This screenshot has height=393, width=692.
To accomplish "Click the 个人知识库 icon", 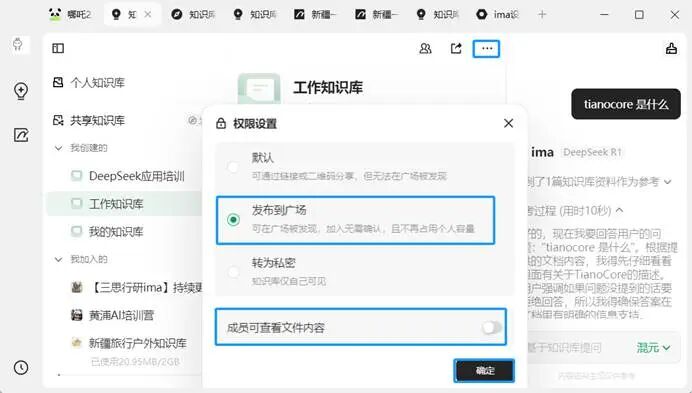I will coord(58,82).
